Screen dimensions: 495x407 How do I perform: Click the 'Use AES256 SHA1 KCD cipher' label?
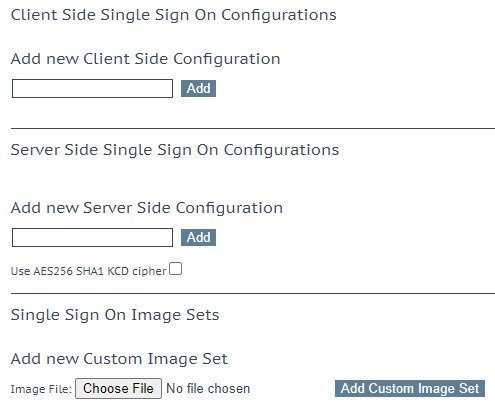88,271
